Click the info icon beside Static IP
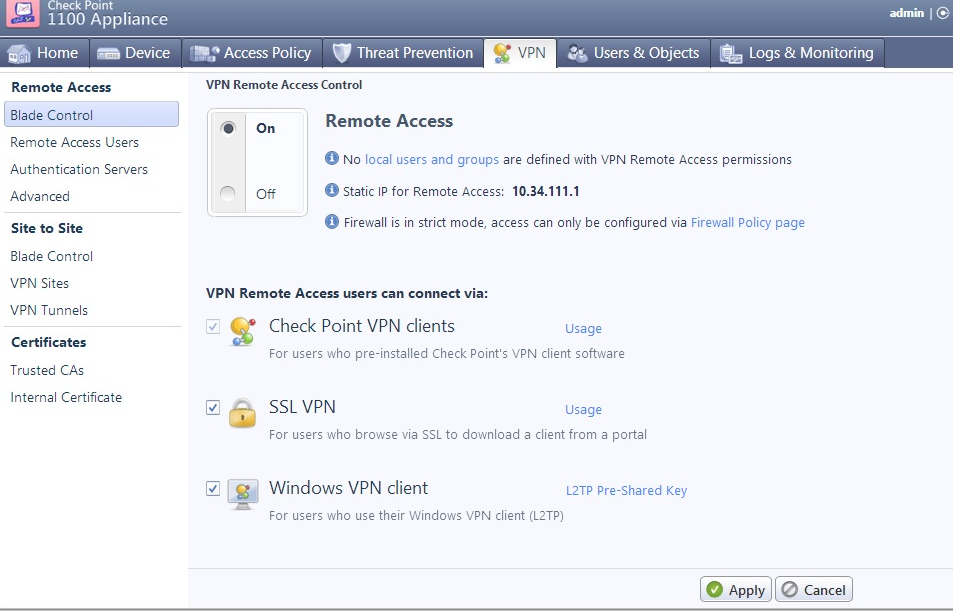This screenshot has height=611, width=953. 333,191
